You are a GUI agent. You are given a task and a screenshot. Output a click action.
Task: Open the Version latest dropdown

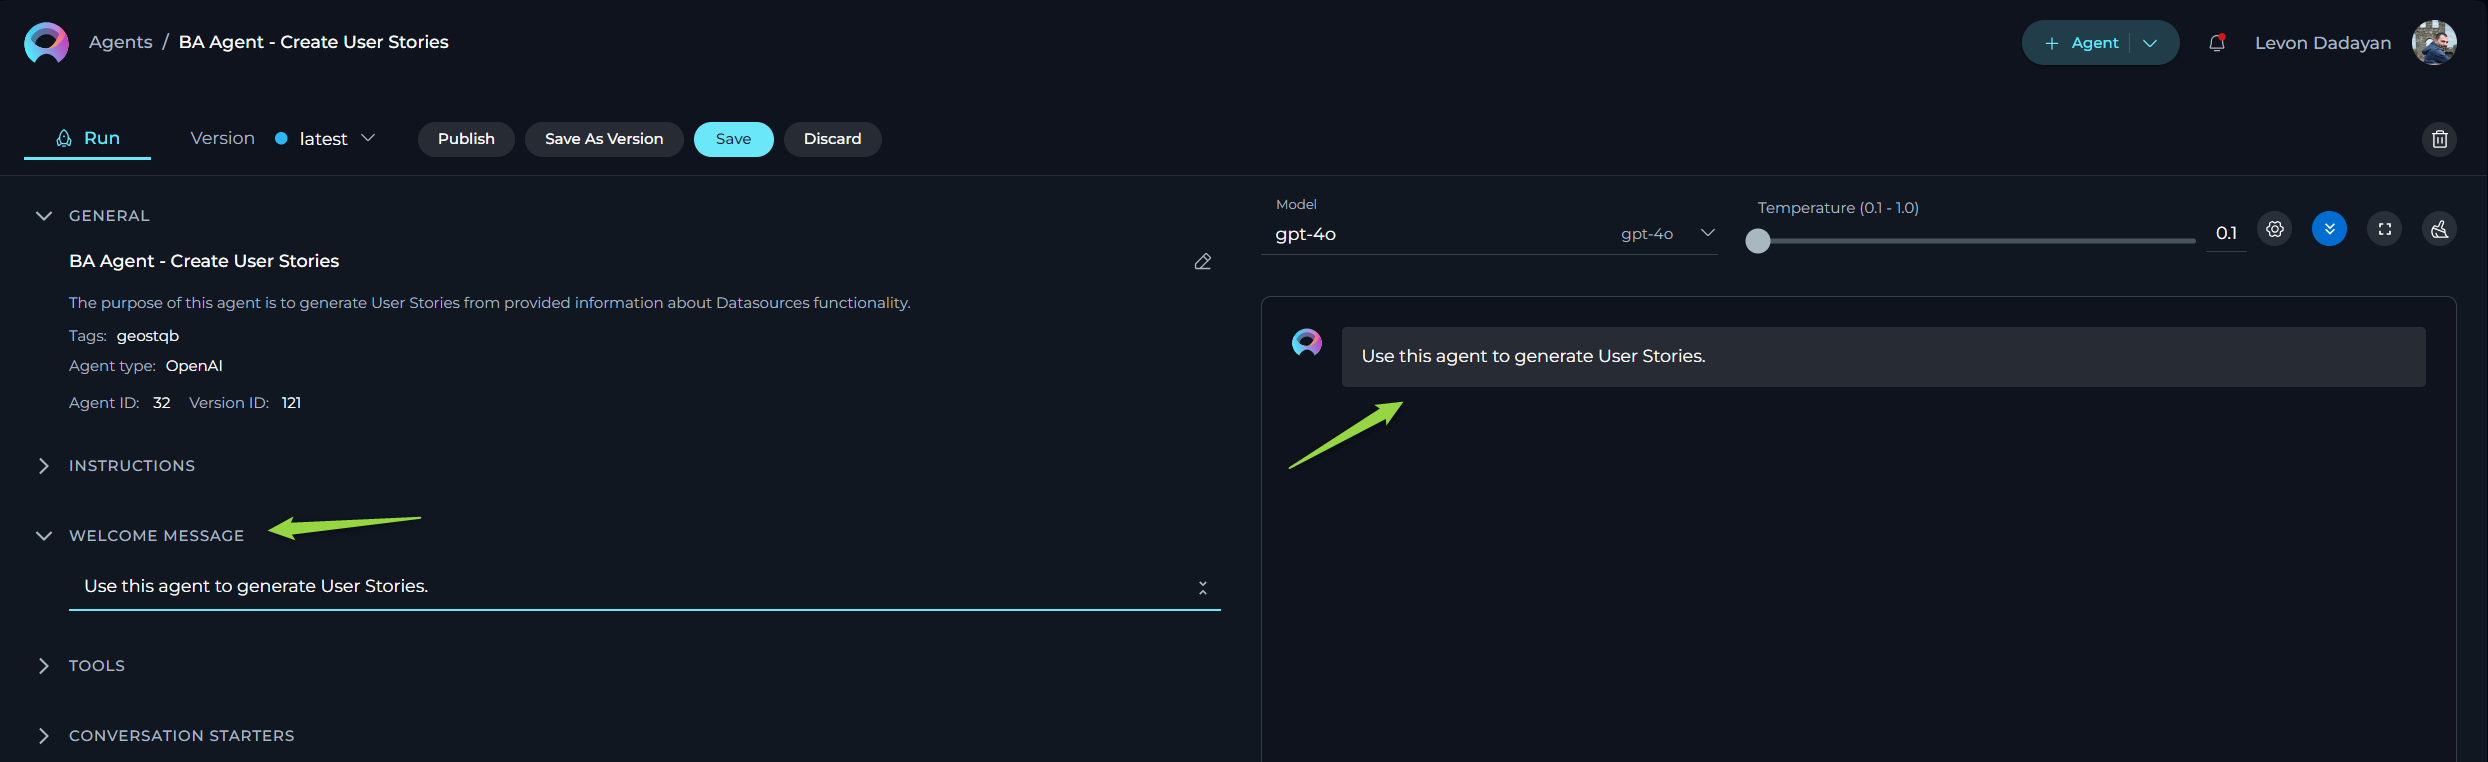325,139
